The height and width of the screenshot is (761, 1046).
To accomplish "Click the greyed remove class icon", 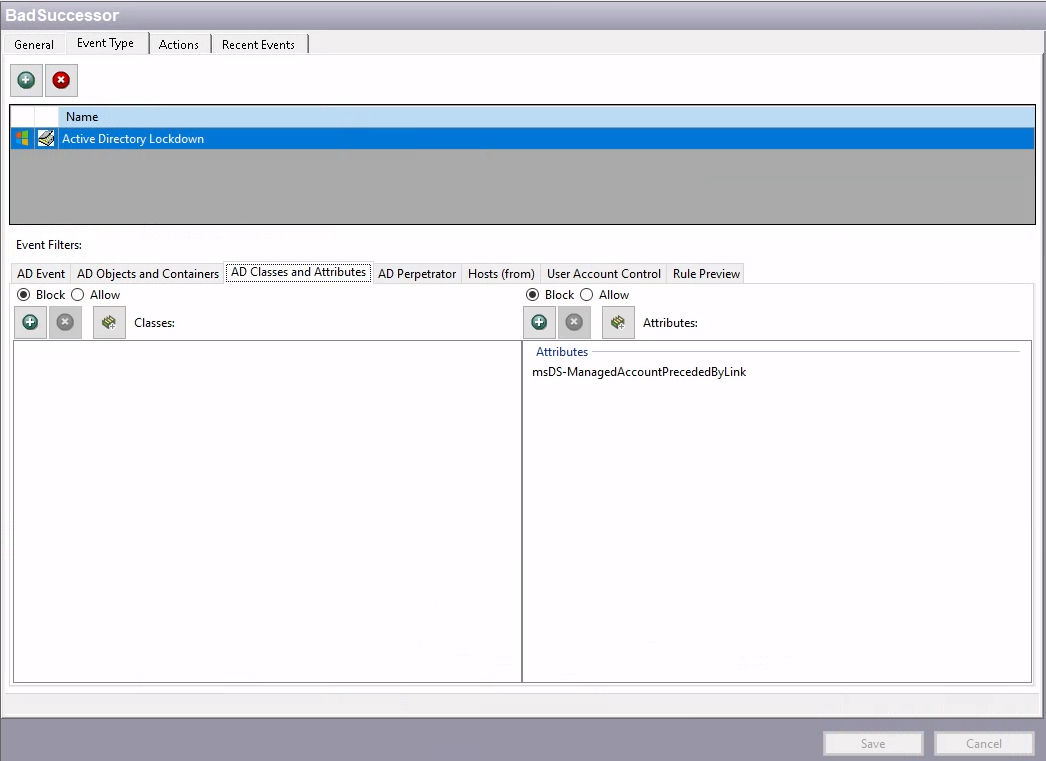I will pyautogui.click(x=65, y=322).
